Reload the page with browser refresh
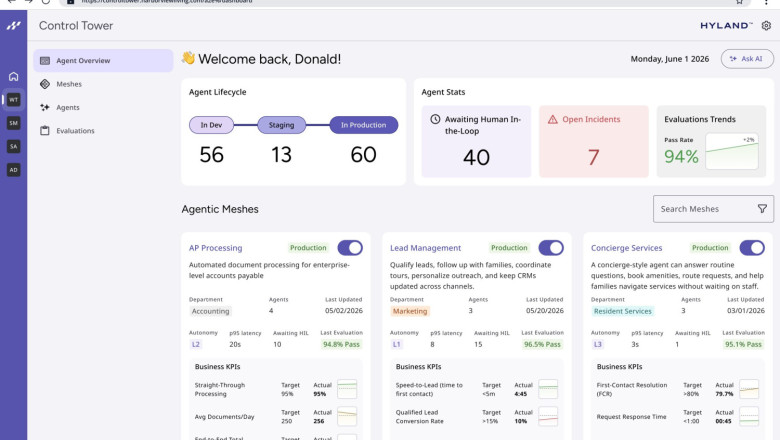Screen dimensions: 780x440 coord(46,2)
